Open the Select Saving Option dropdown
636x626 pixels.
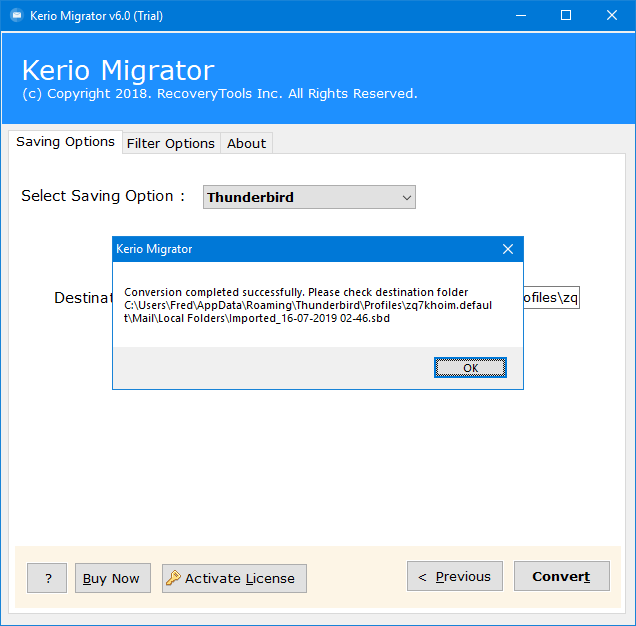[309, 197]
